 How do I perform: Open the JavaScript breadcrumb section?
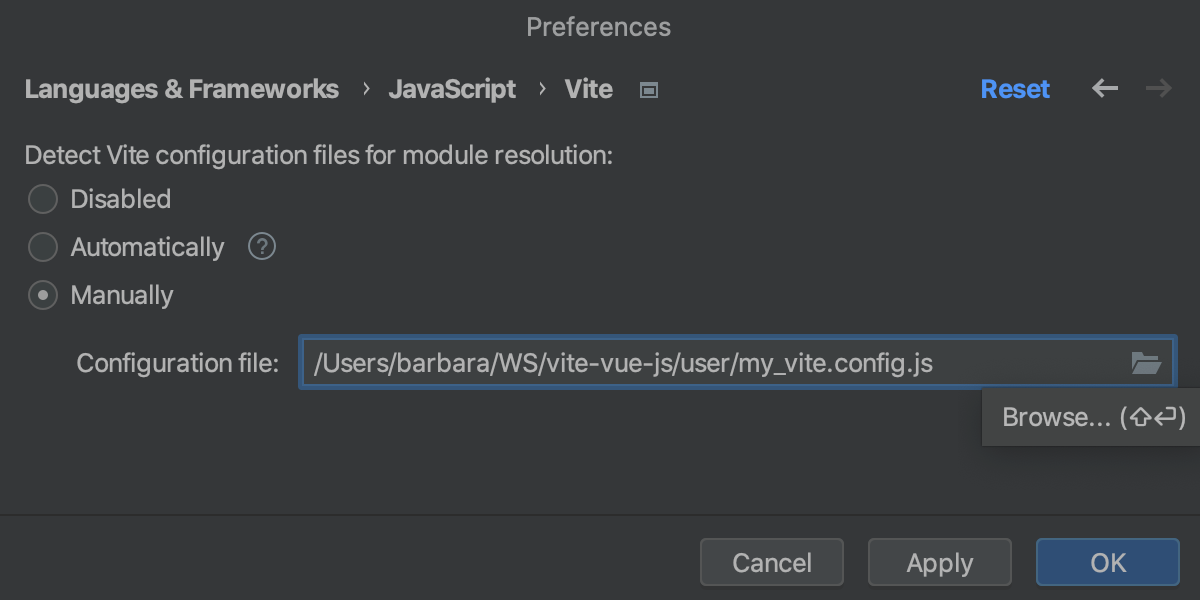[452, 89]
